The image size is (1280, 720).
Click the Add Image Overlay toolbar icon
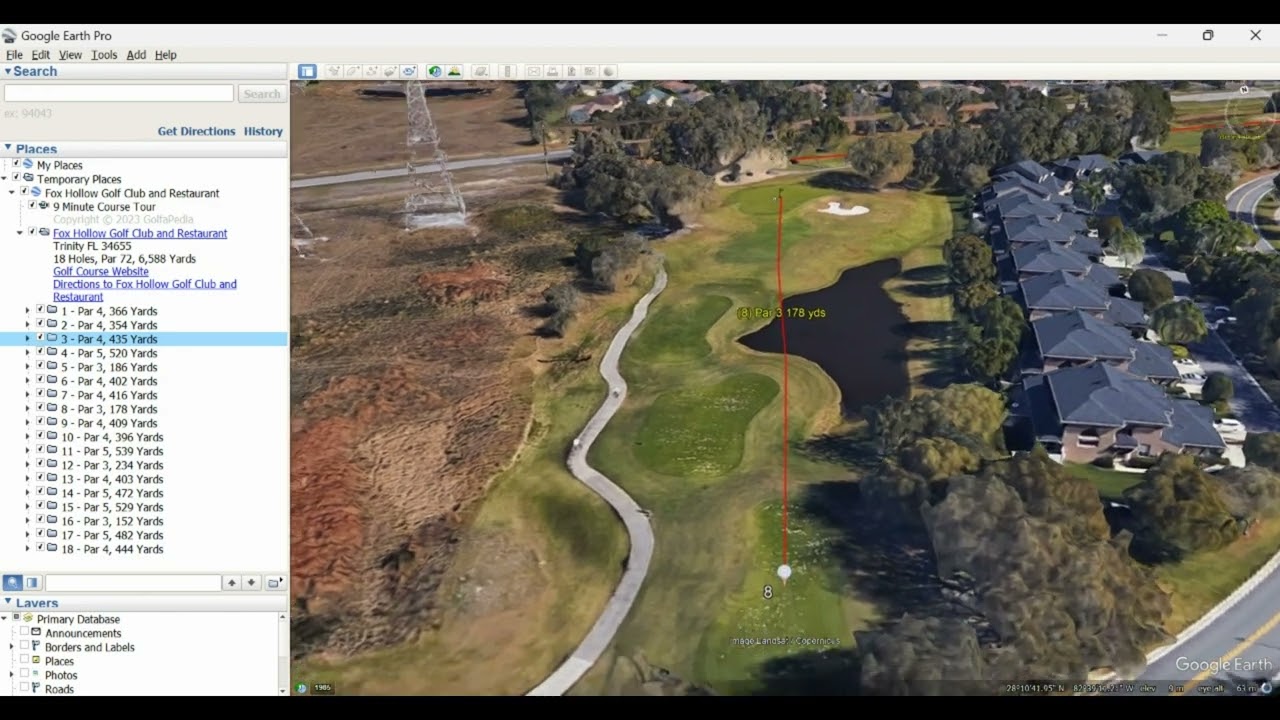(x=390, y=71)
